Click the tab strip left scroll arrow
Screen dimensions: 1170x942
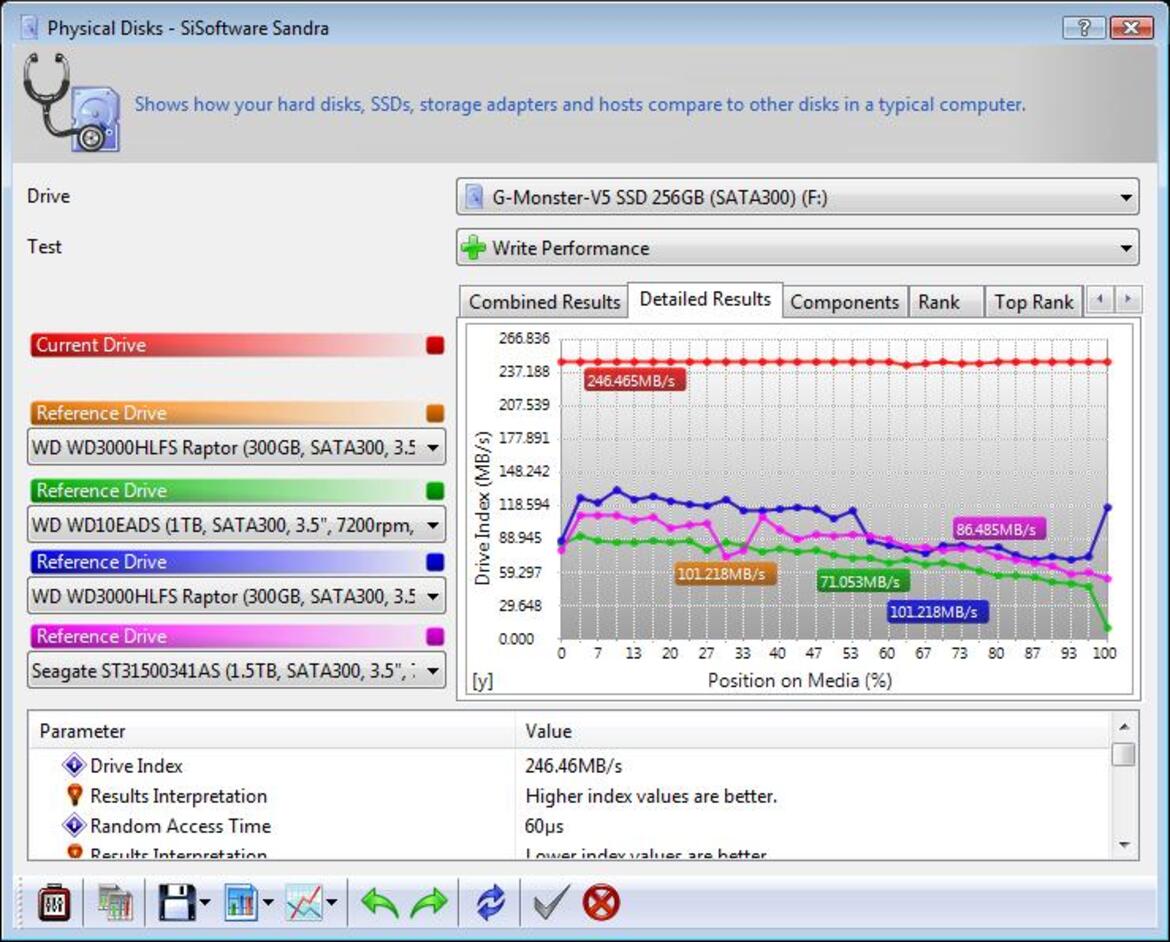pyautogui.click(x=1099, y=299)
